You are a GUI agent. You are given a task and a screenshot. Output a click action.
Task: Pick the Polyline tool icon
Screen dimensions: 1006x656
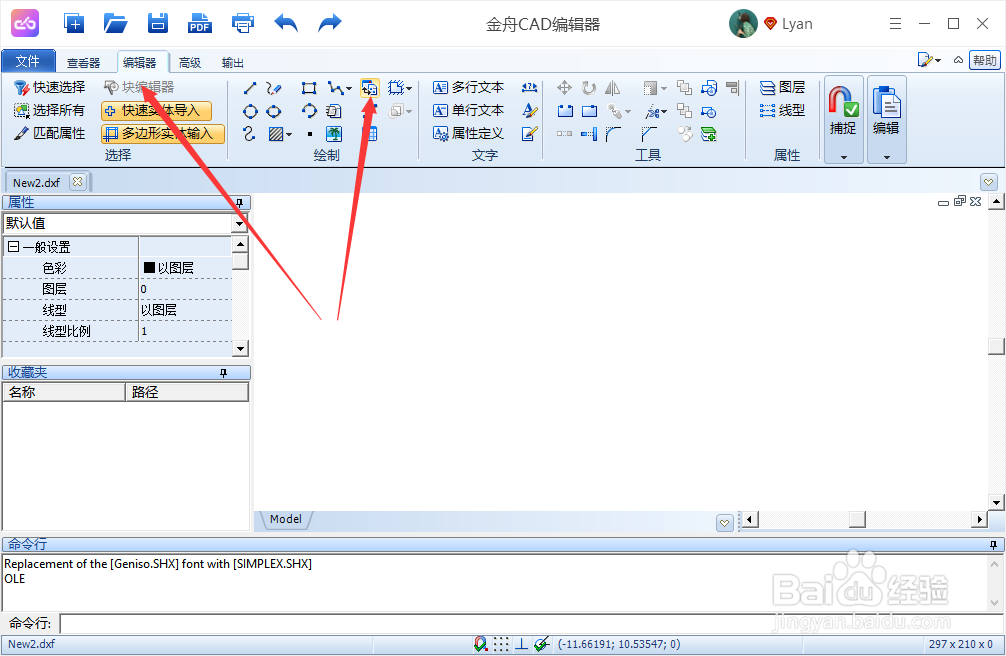click(x=335, y=88)
